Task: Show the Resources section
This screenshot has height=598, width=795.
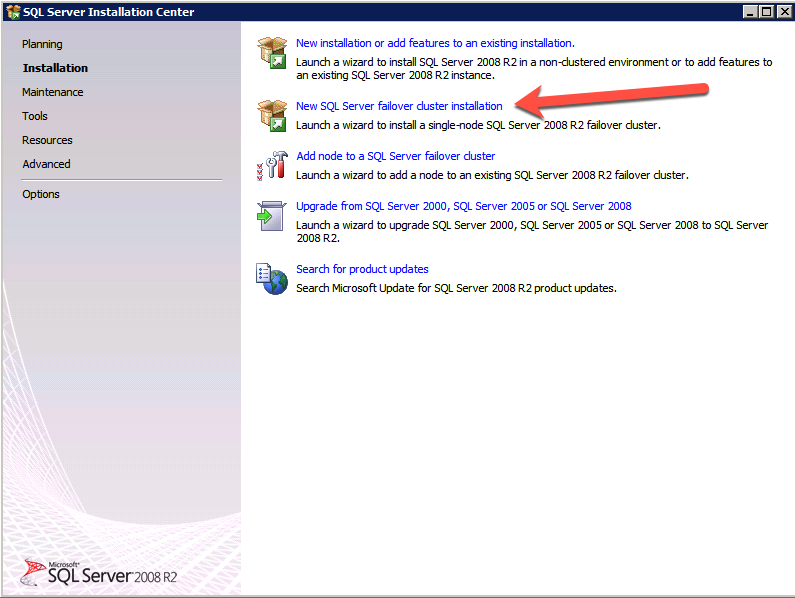Action: (47, 140)
